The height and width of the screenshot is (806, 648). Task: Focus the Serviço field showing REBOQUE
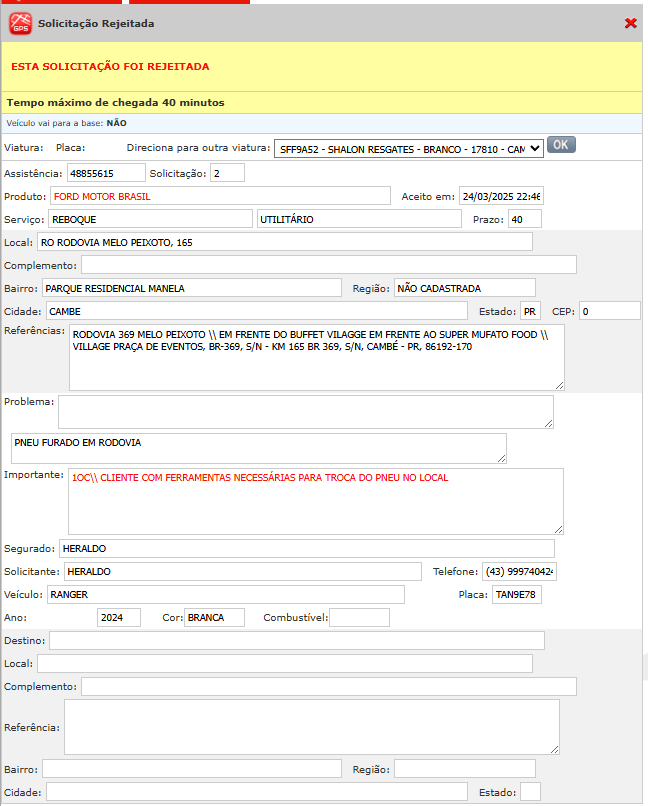coord(150,219)
